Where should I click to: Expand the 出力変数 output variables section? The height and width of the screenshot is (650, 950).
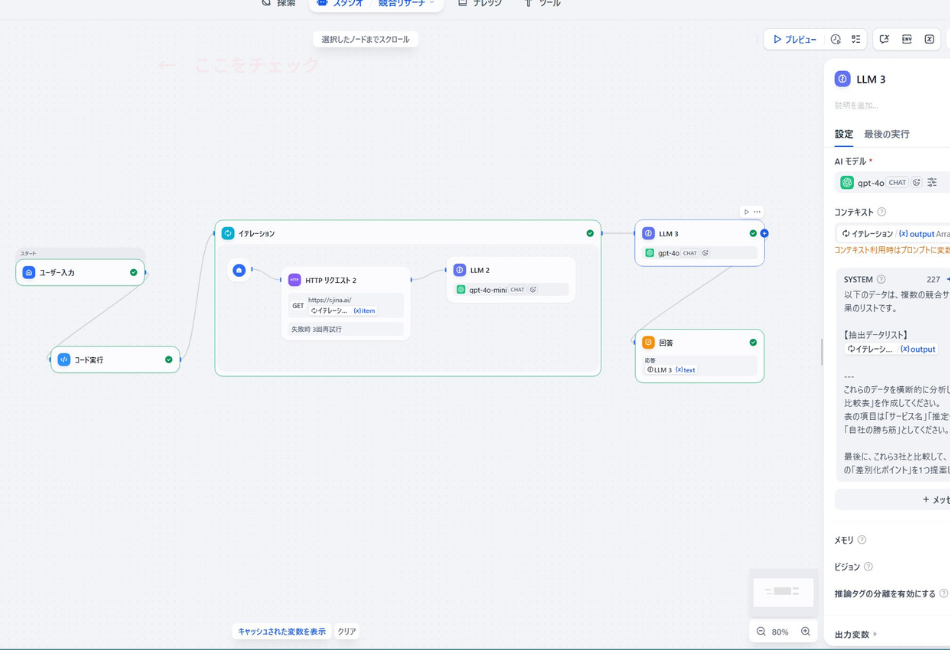(x=856, y=634)
